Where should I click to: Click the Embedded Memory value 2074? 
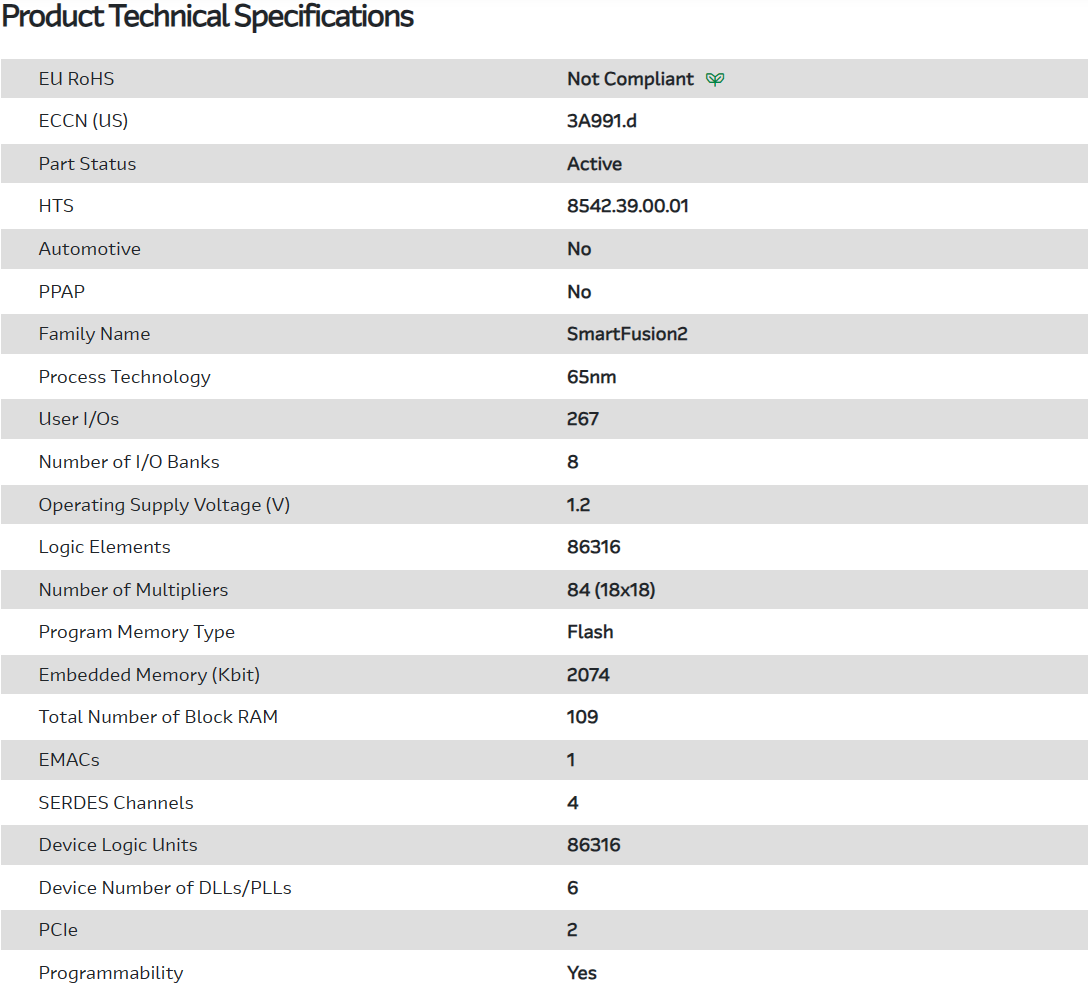coord(588,675)
